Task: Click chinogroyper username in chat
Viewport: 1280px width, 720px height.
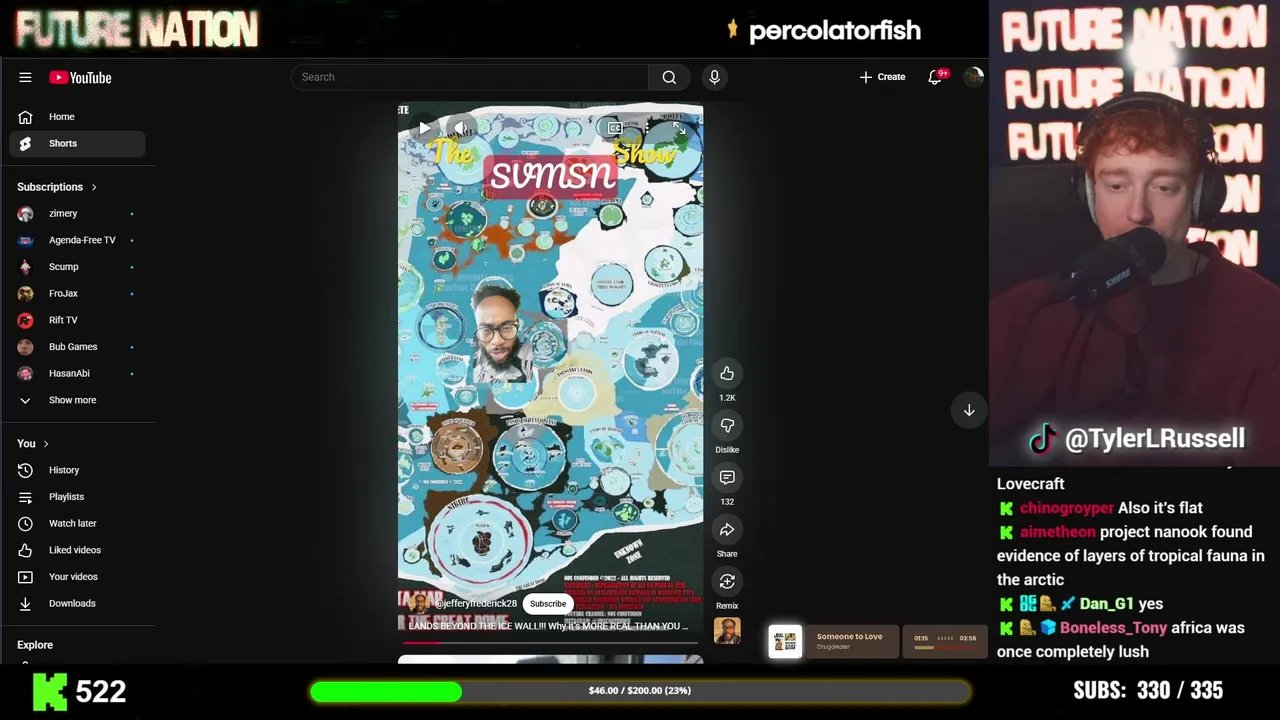Action: coord(1066,508)
